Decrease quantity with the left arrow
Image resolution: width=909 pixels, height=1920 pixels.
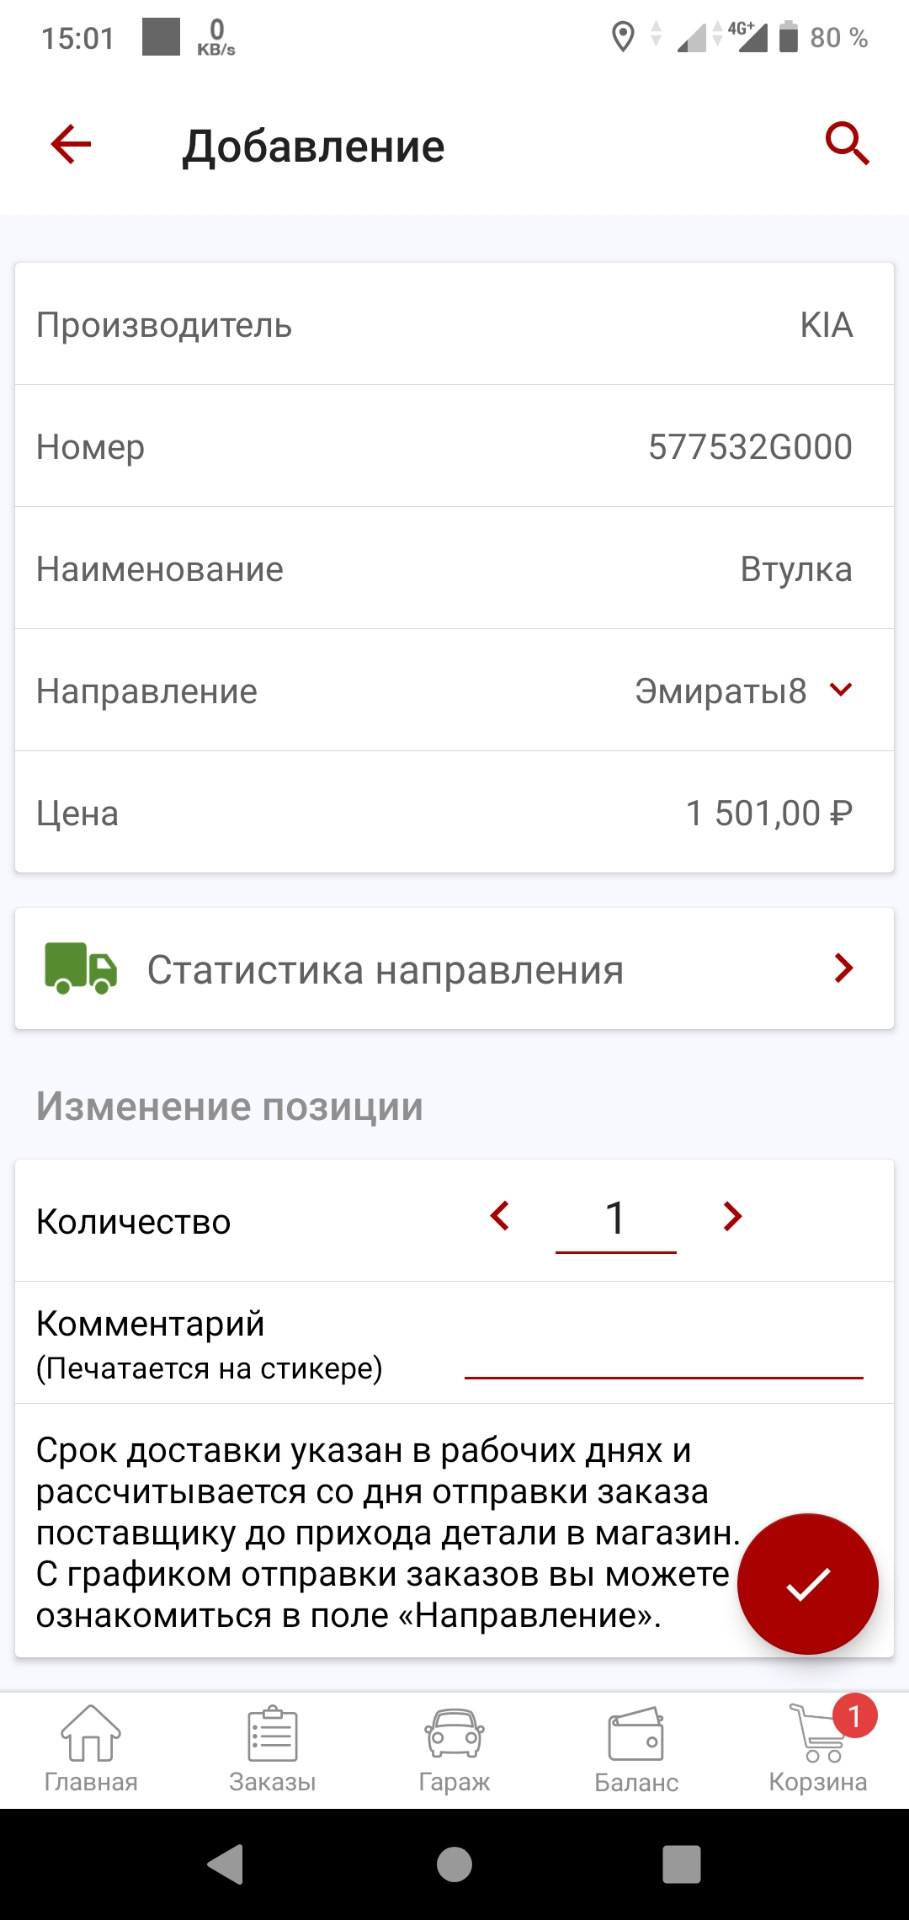pyautogui.click(x=500, y=1217)
